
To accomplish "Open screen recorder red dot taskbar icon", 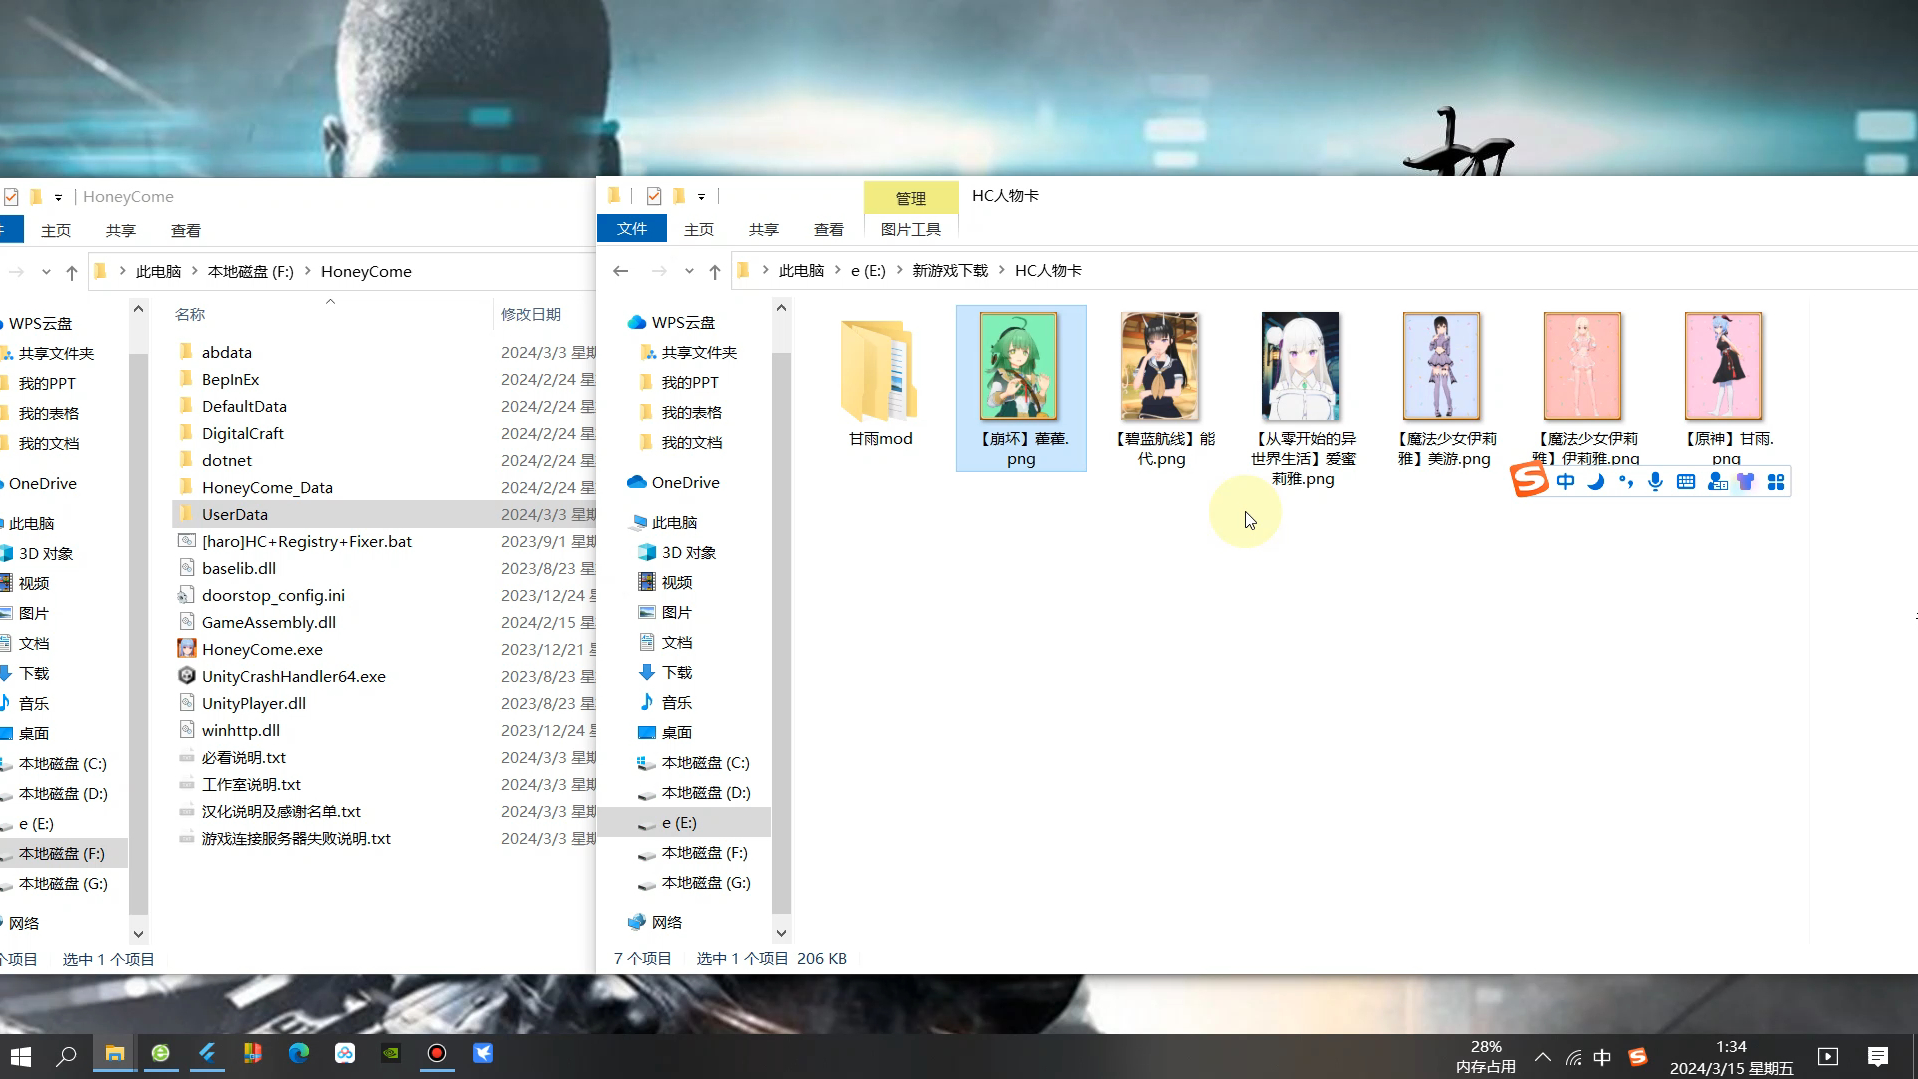I will click(x=437, y=1054).
